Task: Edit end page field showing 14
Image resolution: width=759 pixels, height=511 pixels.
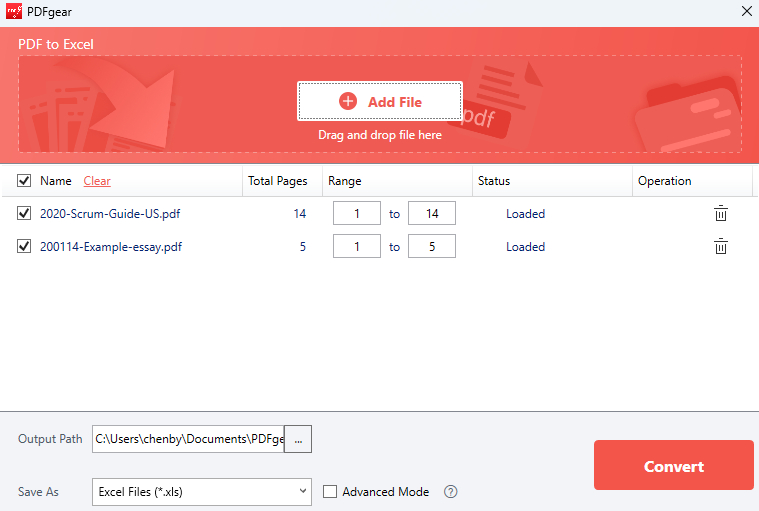Action: pyautogui.click(x=432, y=213)
